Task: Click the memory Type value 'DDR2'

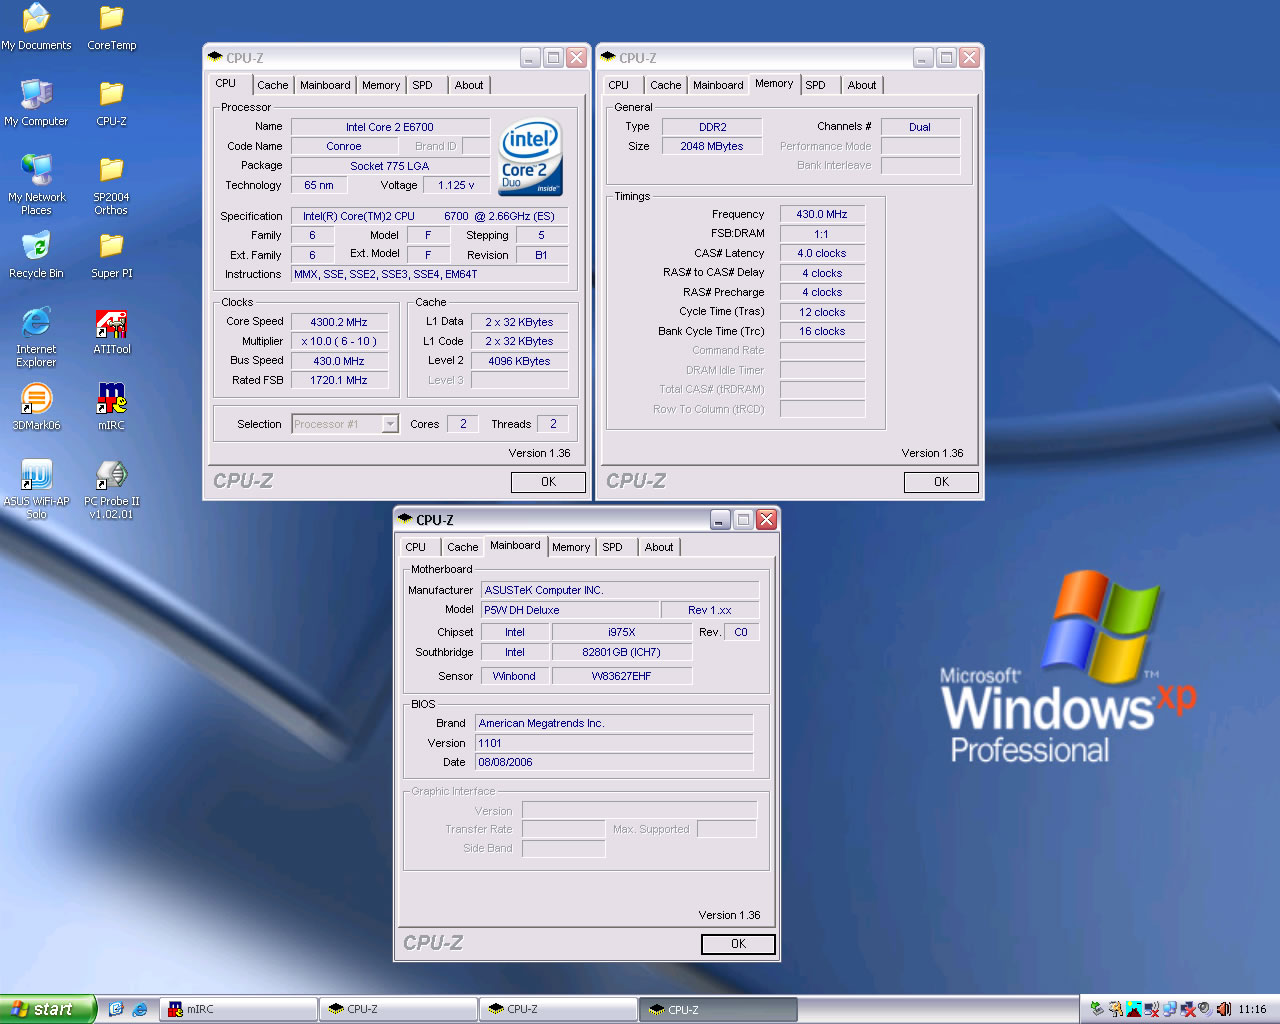Action: (713, 127)
